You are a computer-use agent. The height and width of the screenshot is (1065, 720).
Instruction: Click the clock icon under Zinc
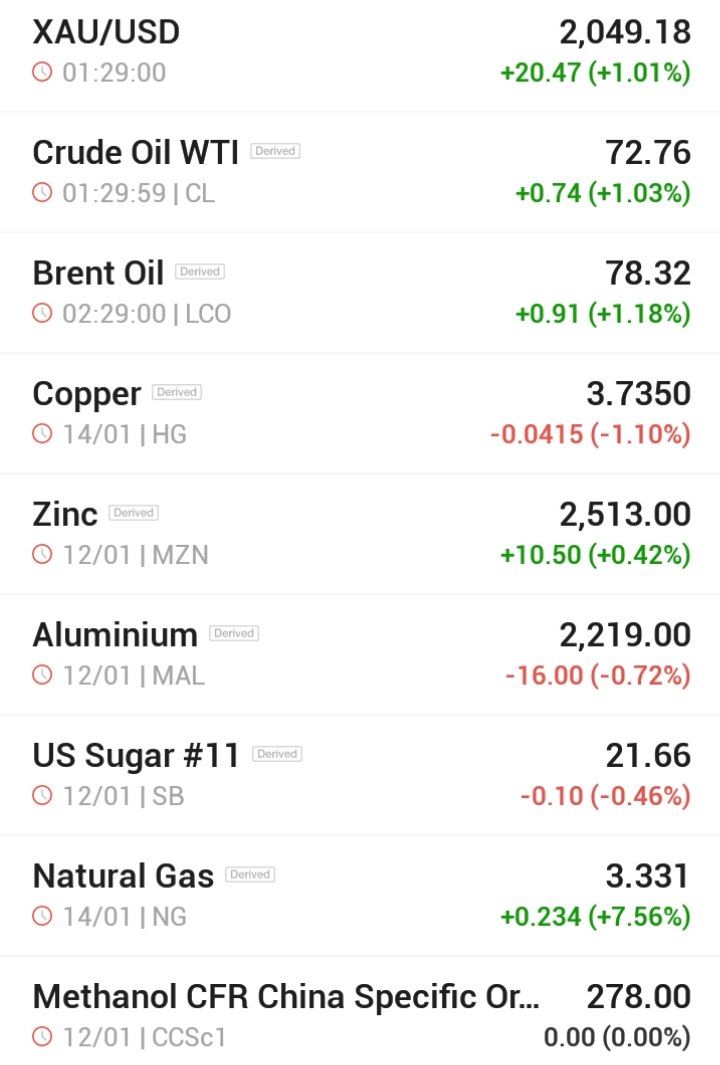point(42,554)
